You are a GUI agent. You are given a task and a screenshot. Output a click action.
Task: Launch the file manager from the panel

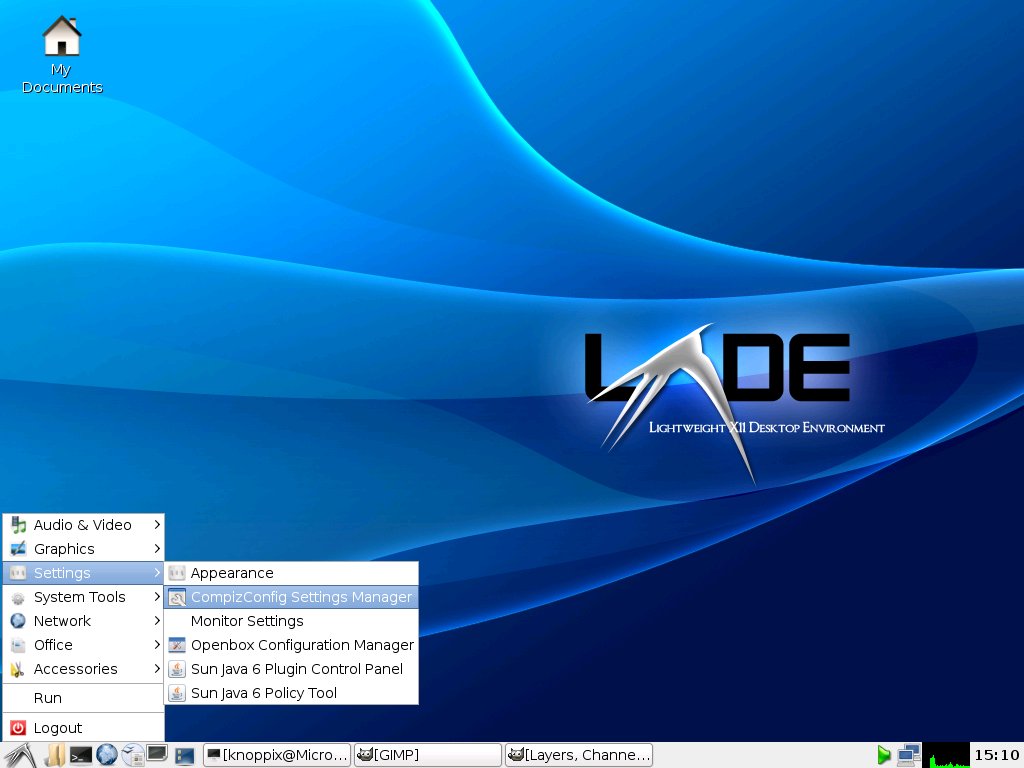coord(55,755)
